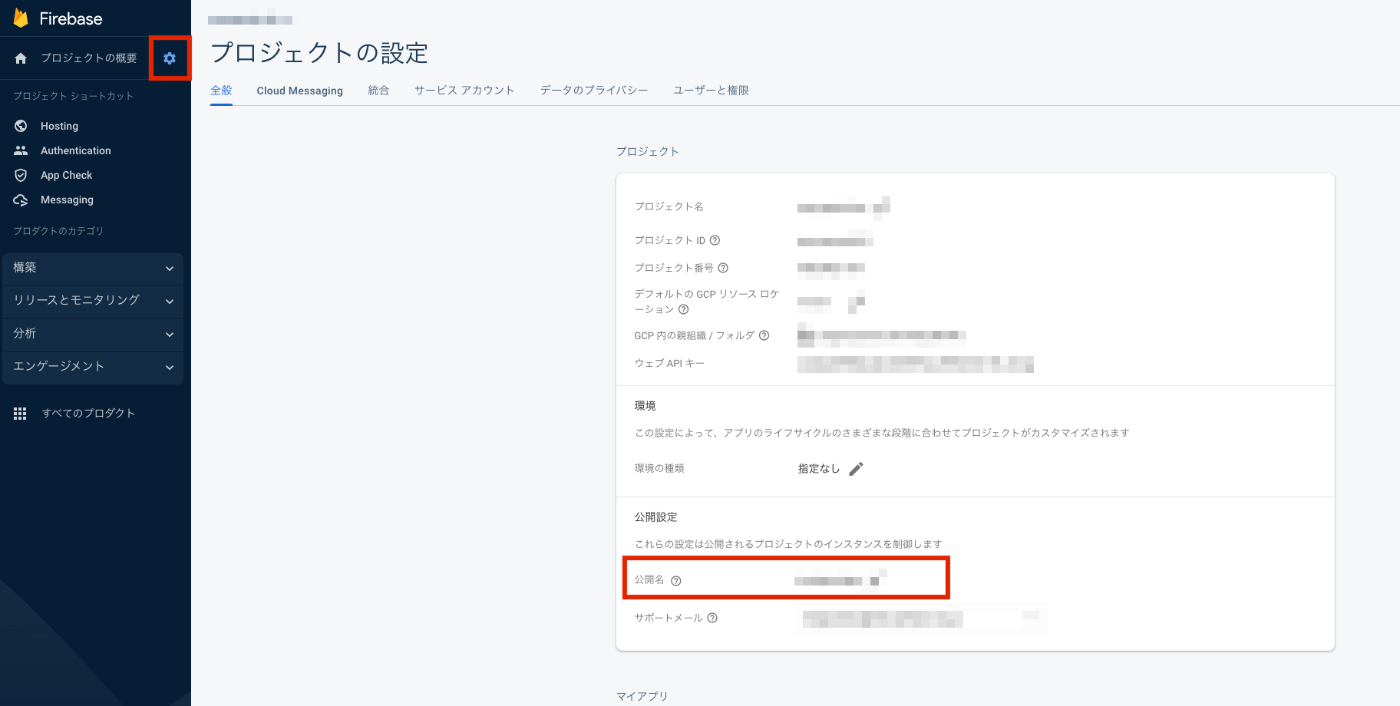Expand the リリースとモニタリング category
This screenshot has width=1400, height=706.
point(93,300)
